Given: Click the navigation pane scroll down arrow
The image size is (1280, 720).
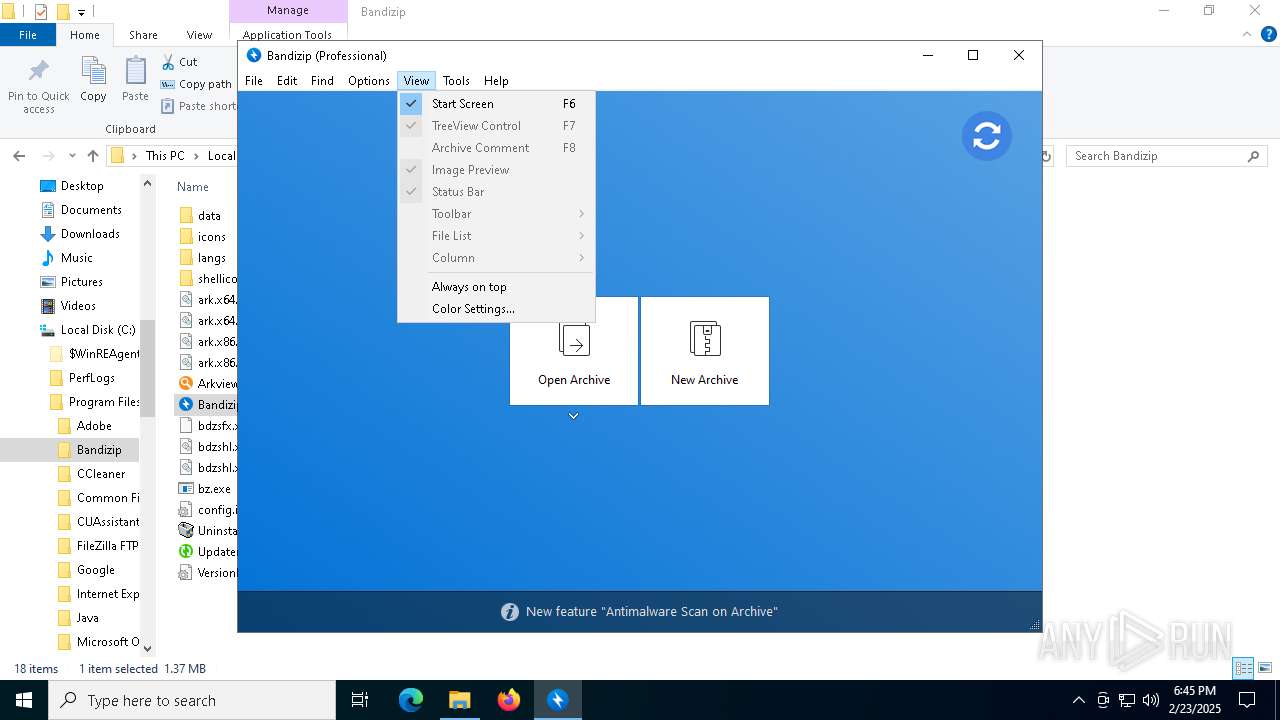Looking at the screenshot, I should click(148, 648).
